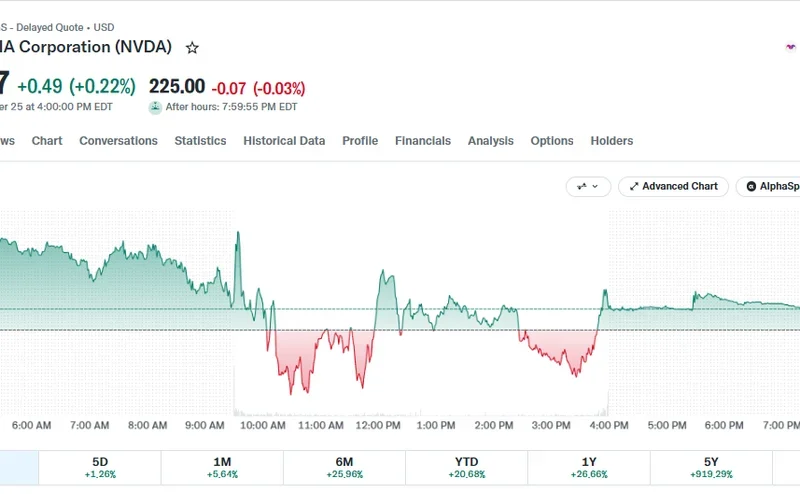Choose the 6M chart range
This screenshot has width=800, height=494.
click(344, 467)
